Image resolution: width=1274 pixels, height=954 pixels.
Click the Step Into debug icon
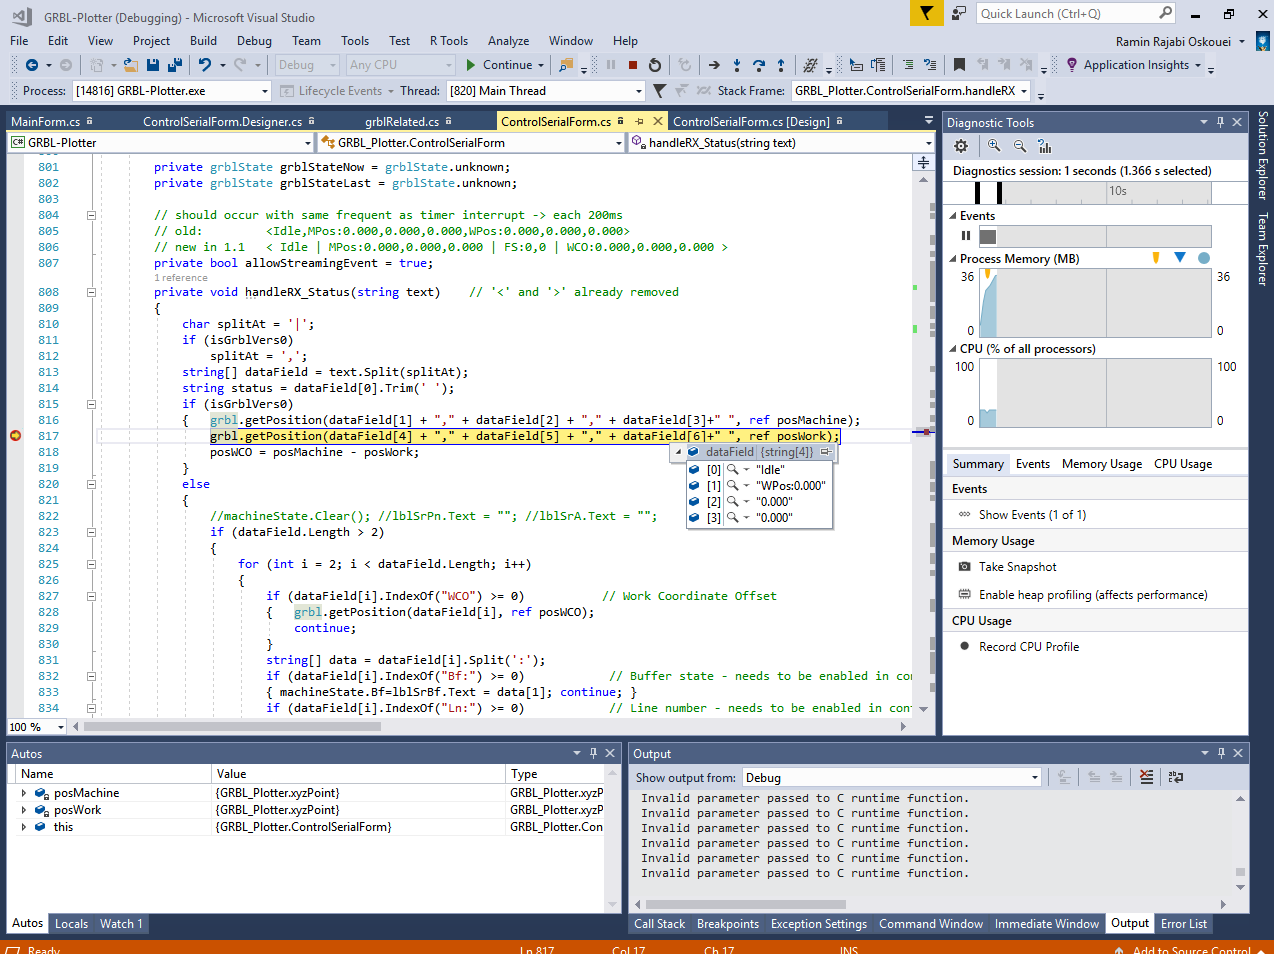click(x=737, y=65)
